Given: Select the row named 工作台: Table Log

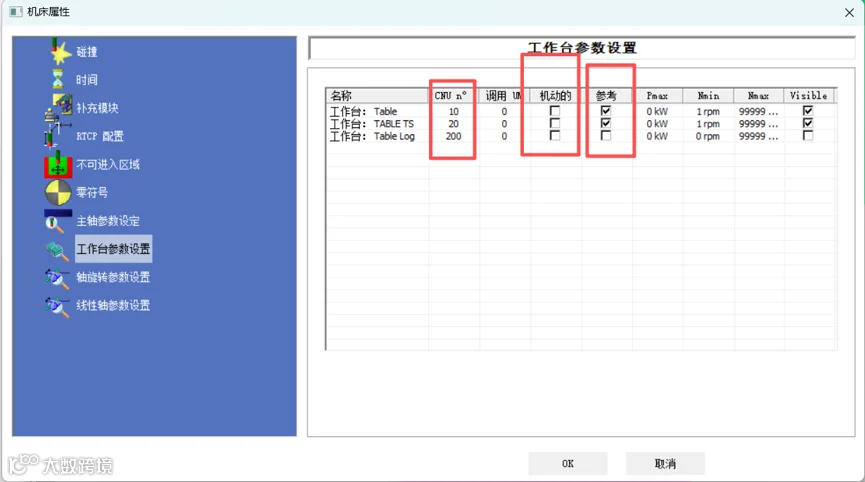Looking at the screenshot, I should (372, 136).
